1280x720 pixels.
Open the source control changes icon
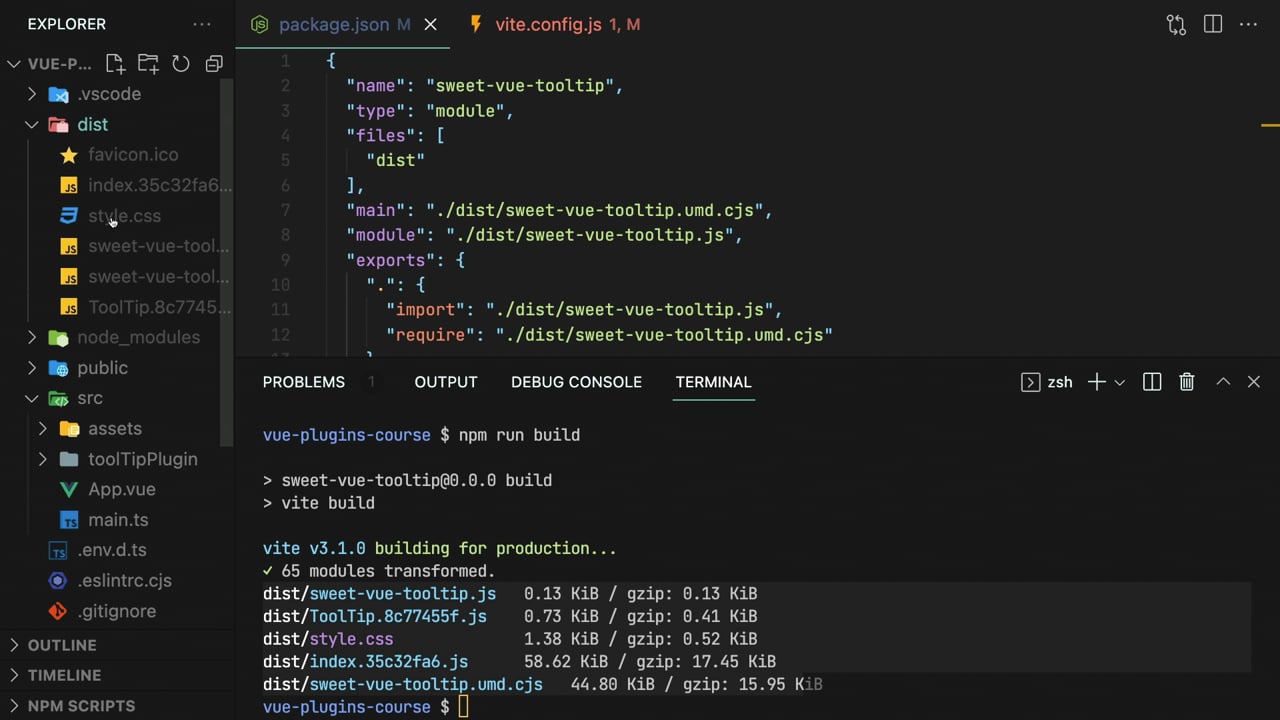[x=1176, y=25]
